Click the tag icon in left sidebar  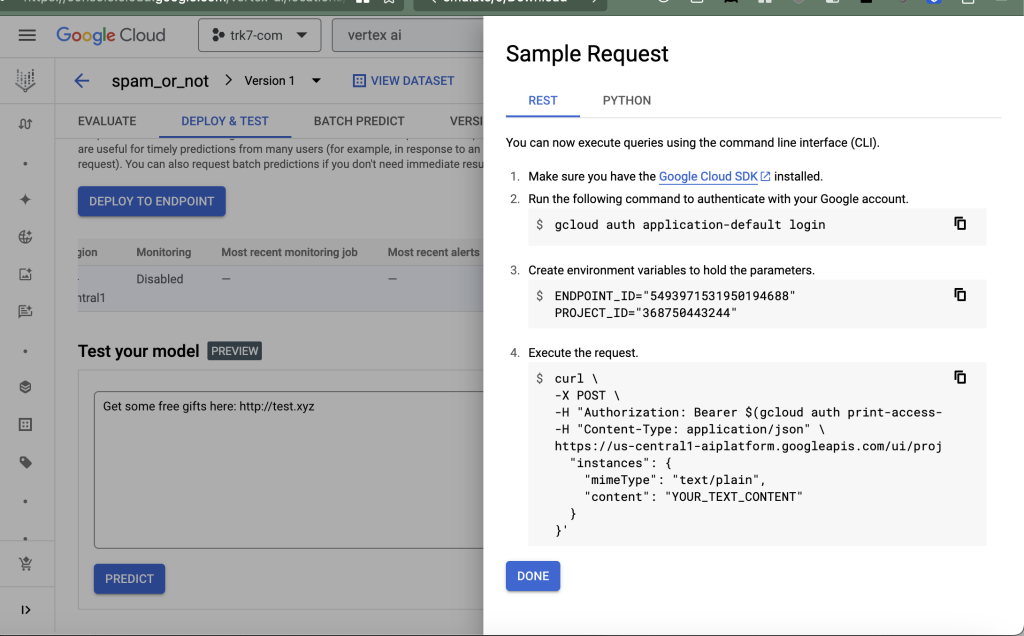click(26, 463)
